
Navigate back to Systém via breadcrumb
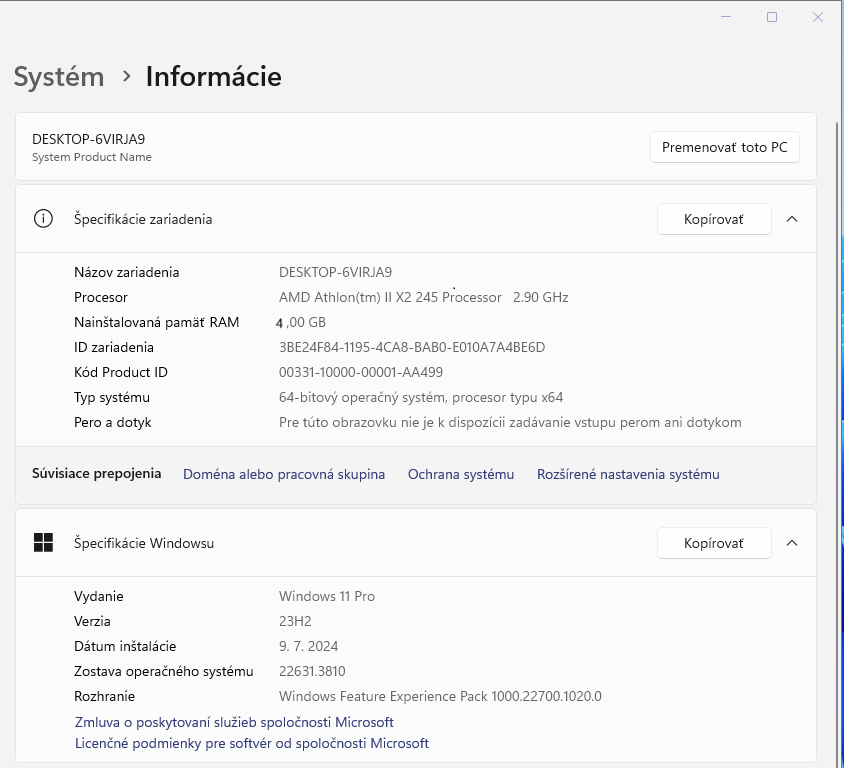coord(58,76)
